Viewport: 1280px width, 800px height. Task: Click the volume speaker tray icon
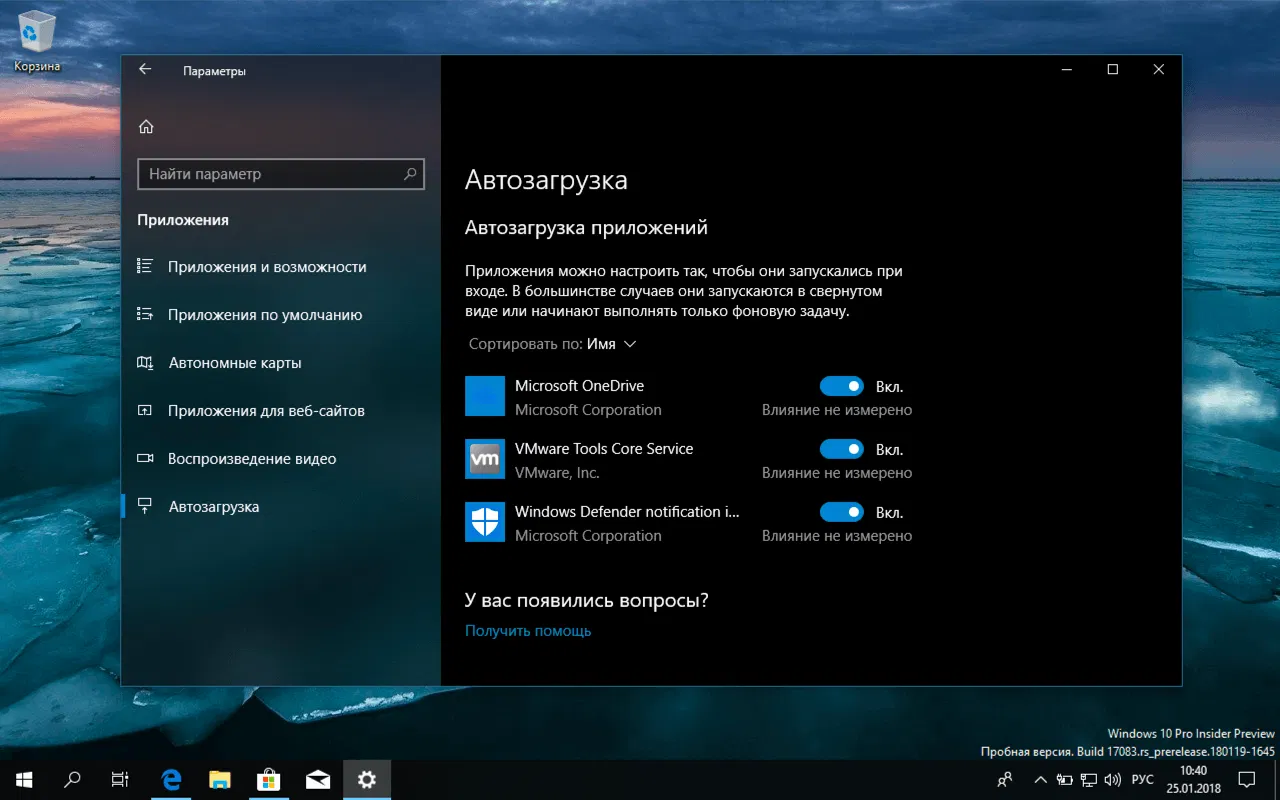tap(1111, 779)
